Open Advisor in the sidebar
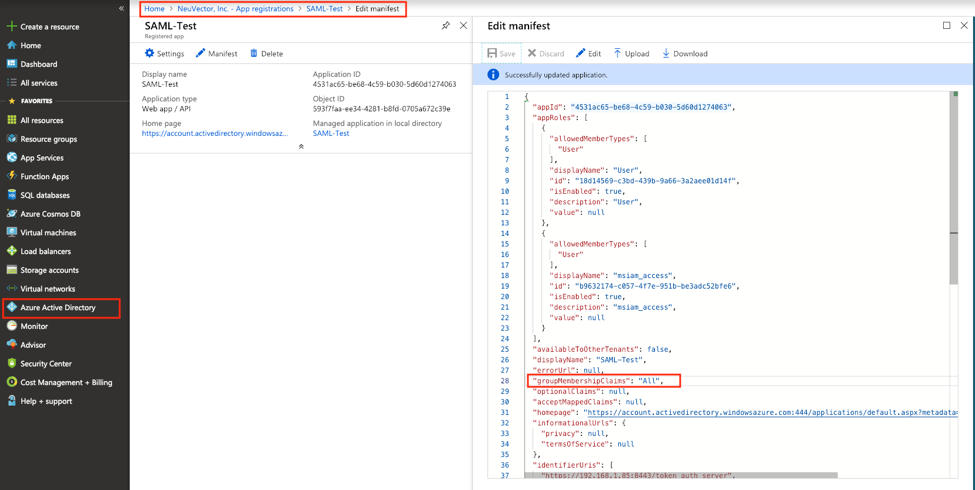 pos(33,344)
